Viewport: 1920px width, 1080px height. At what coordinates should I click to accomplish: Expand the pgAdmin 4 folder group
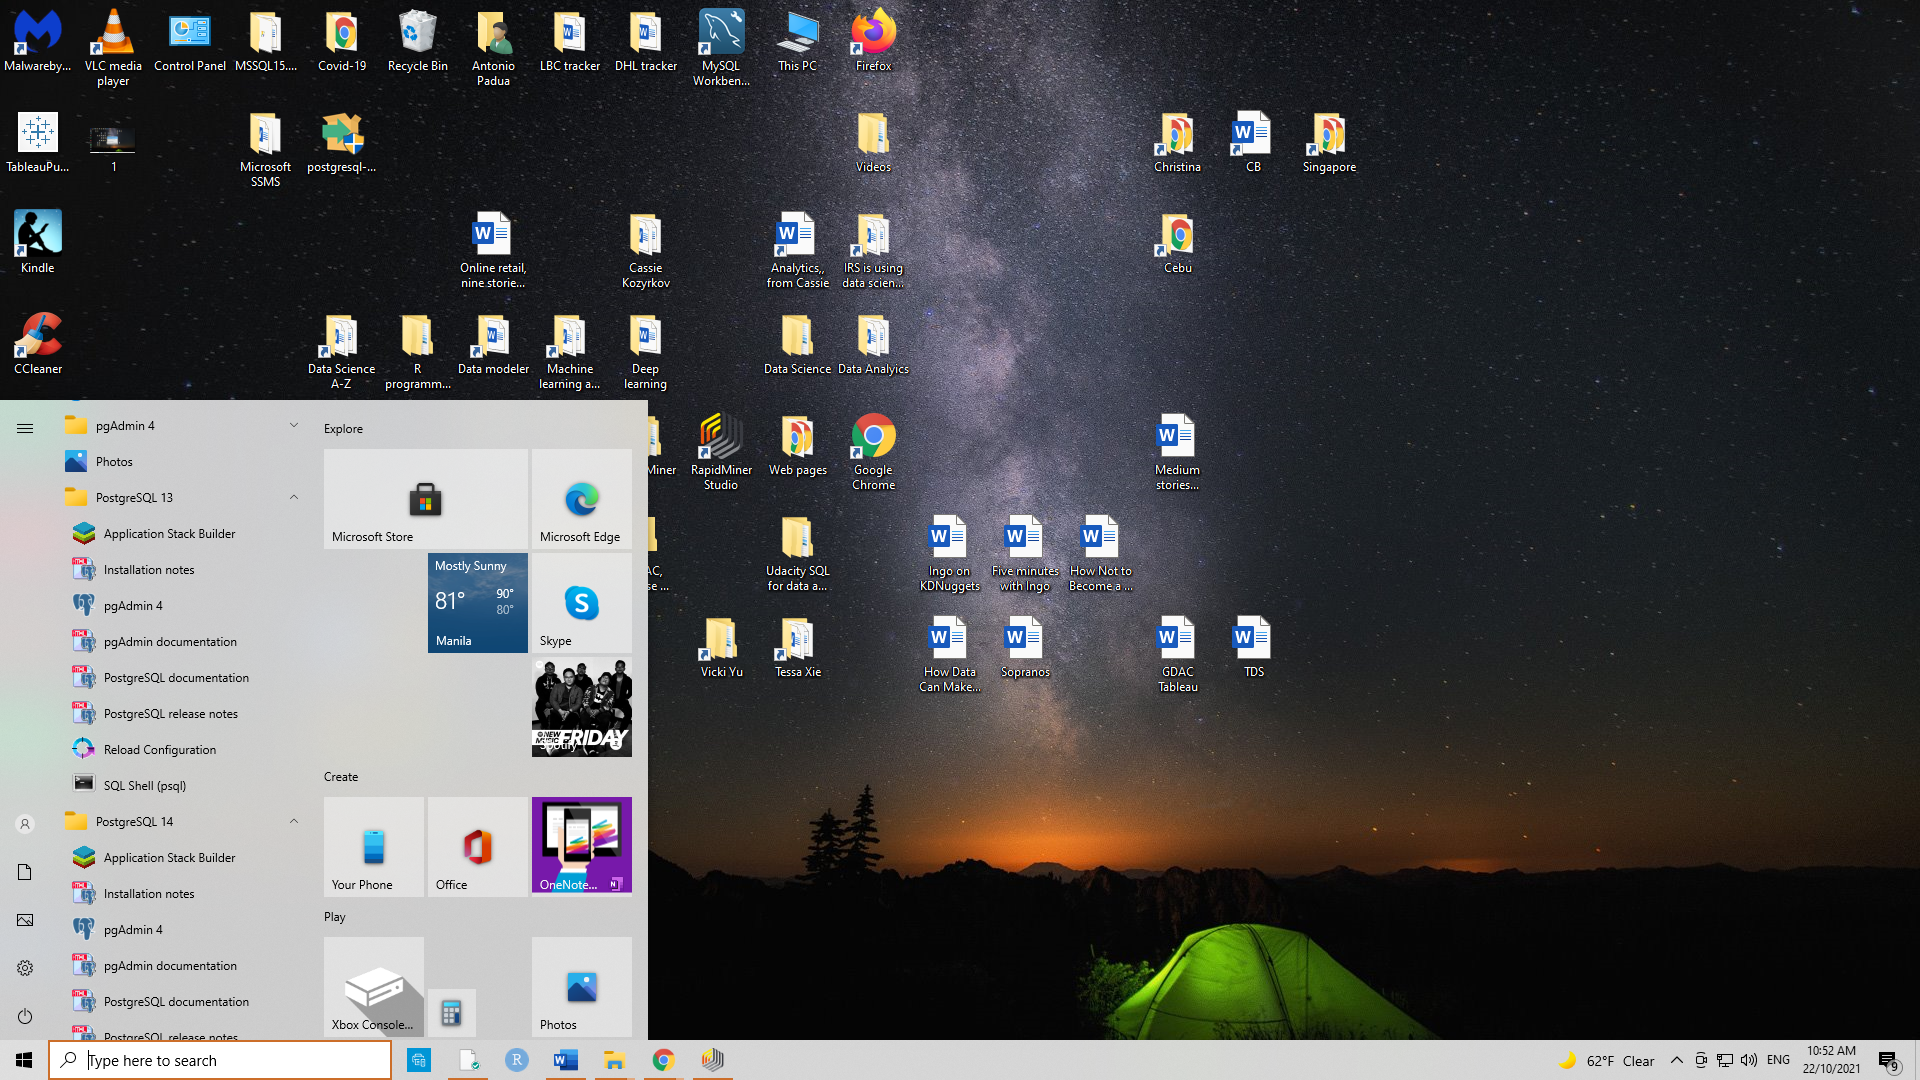tap(294, 425)
